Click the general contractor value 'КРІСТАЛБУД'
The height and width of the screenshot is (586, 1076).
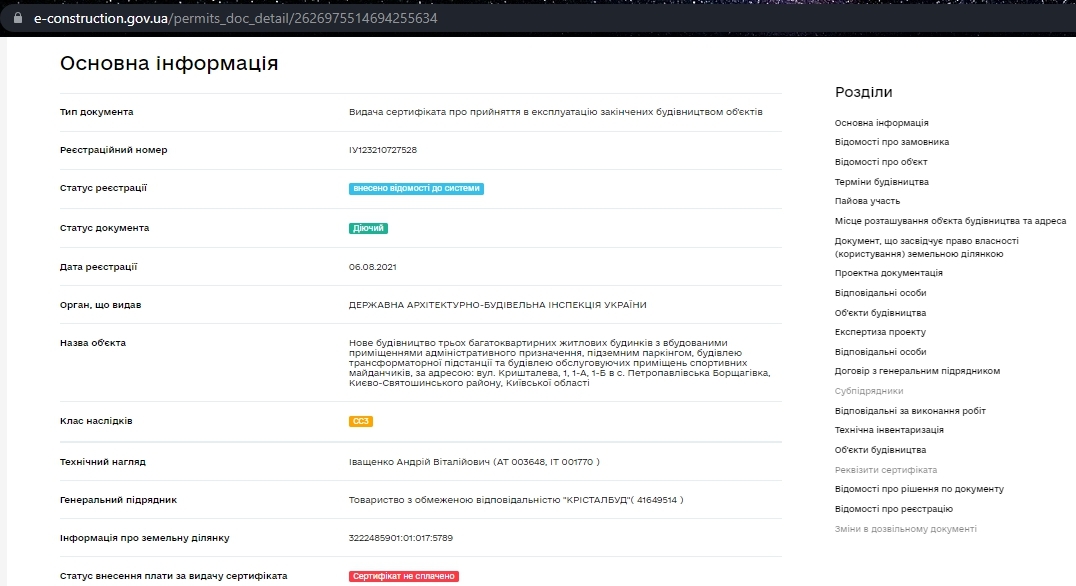pyautogui.click(x=515, y=500)
